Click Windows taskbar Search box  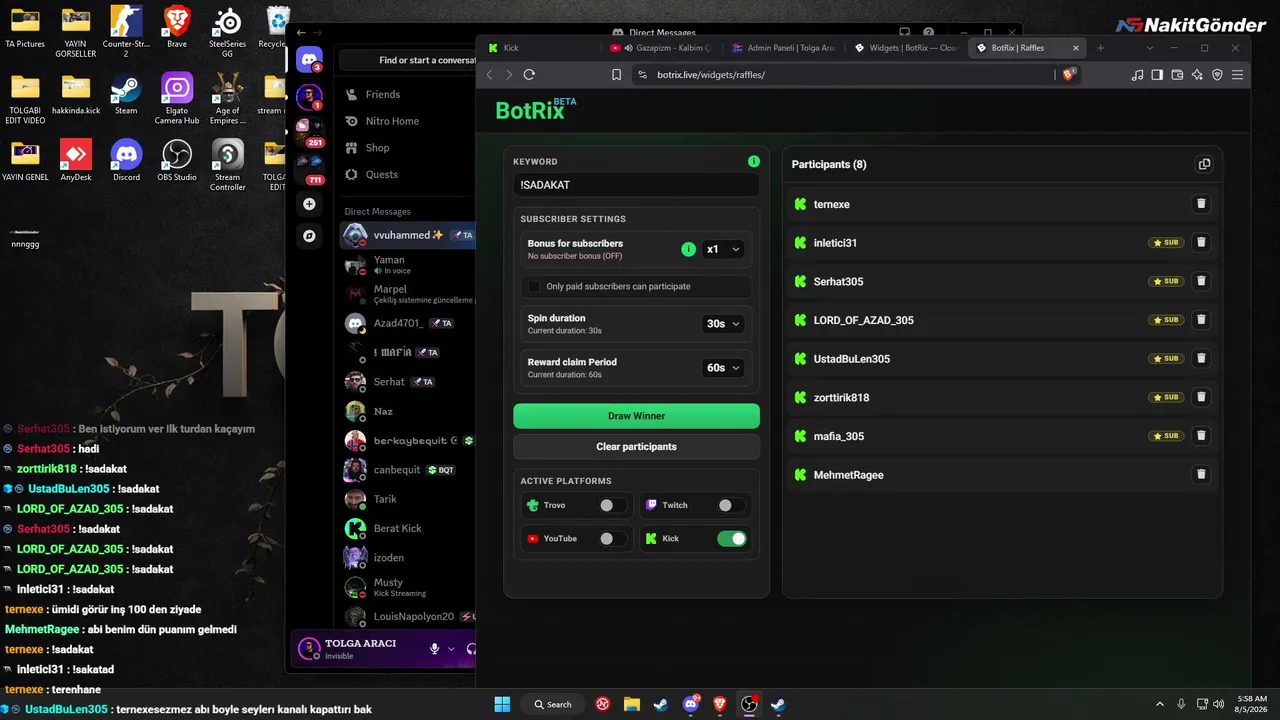553,704
